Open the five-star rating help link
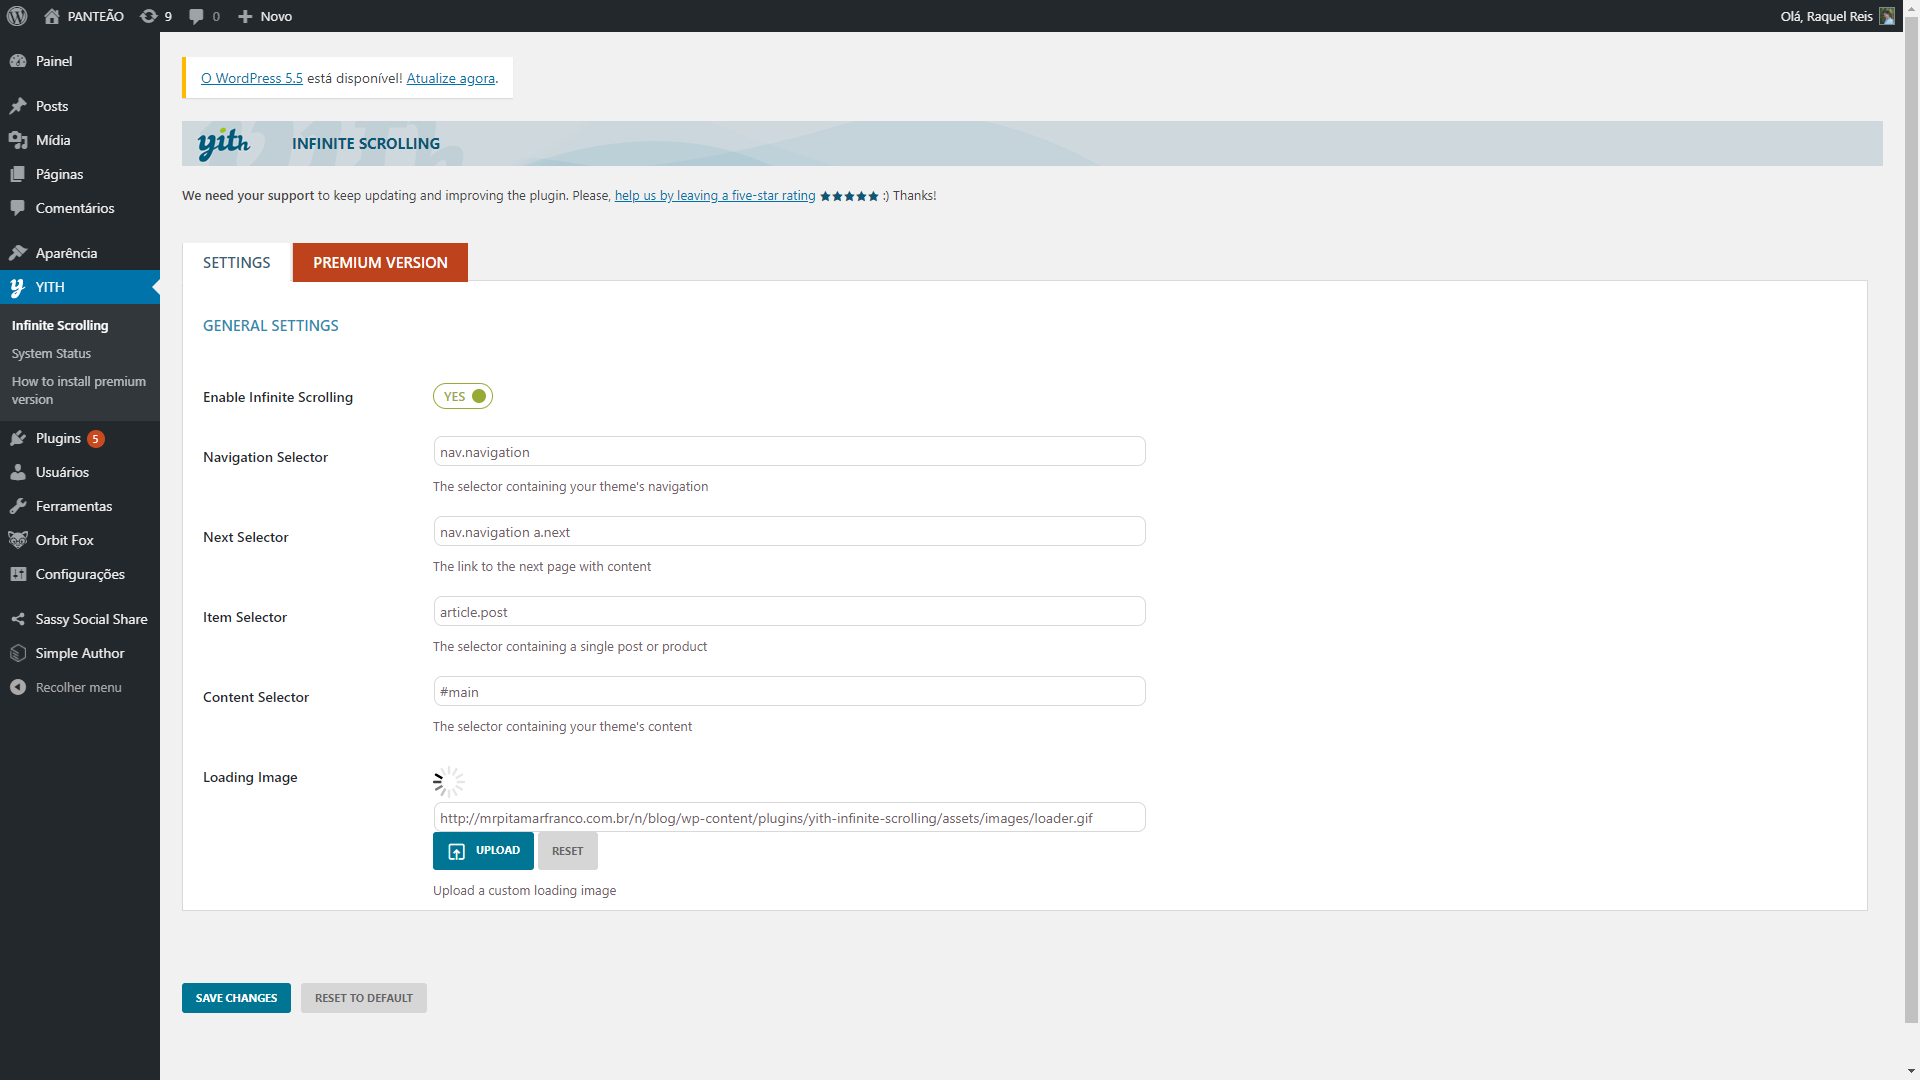The width and height of the screenshot is (1920, 1080). 715,196
